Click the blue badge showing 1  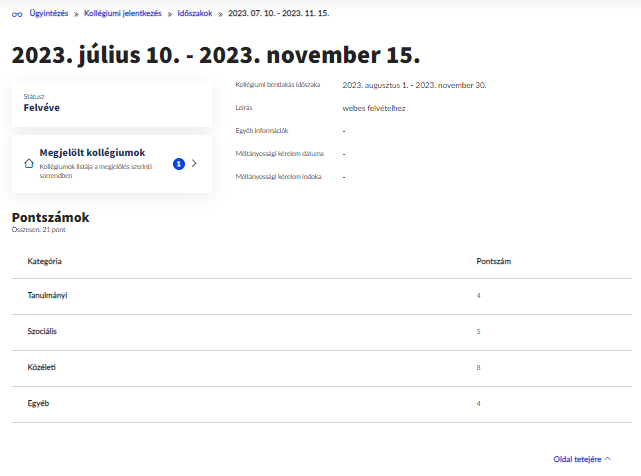pos(178,163)
